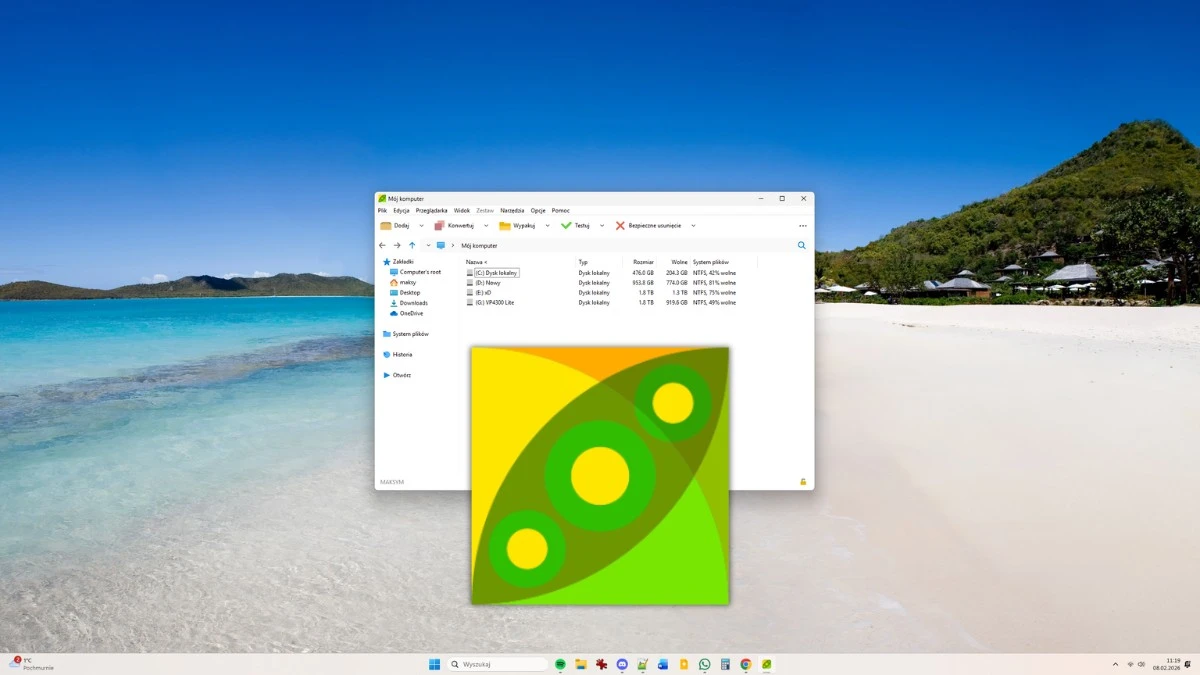1200x675 pixels.
Task: Expand the Wypakuj dropdown arrow
Action: [x=547, y=226]
